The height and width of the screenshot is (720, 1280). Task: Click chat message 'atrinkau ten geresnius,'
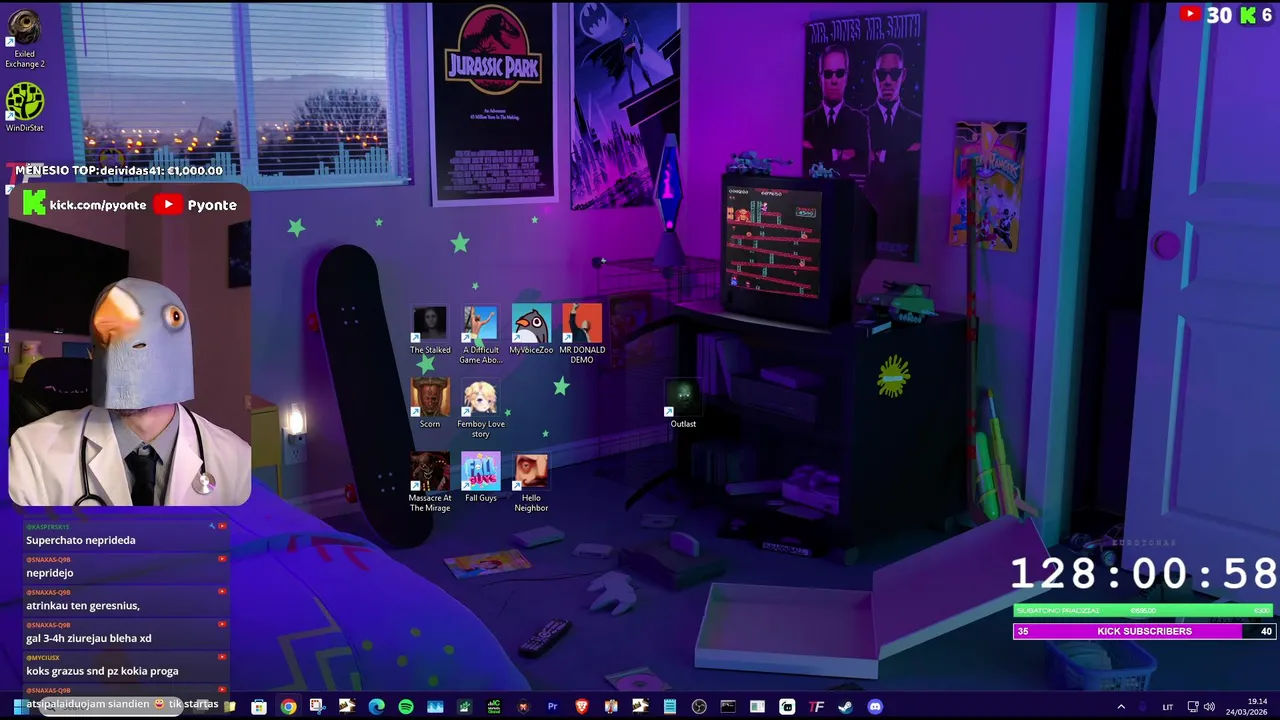(83, 605)
